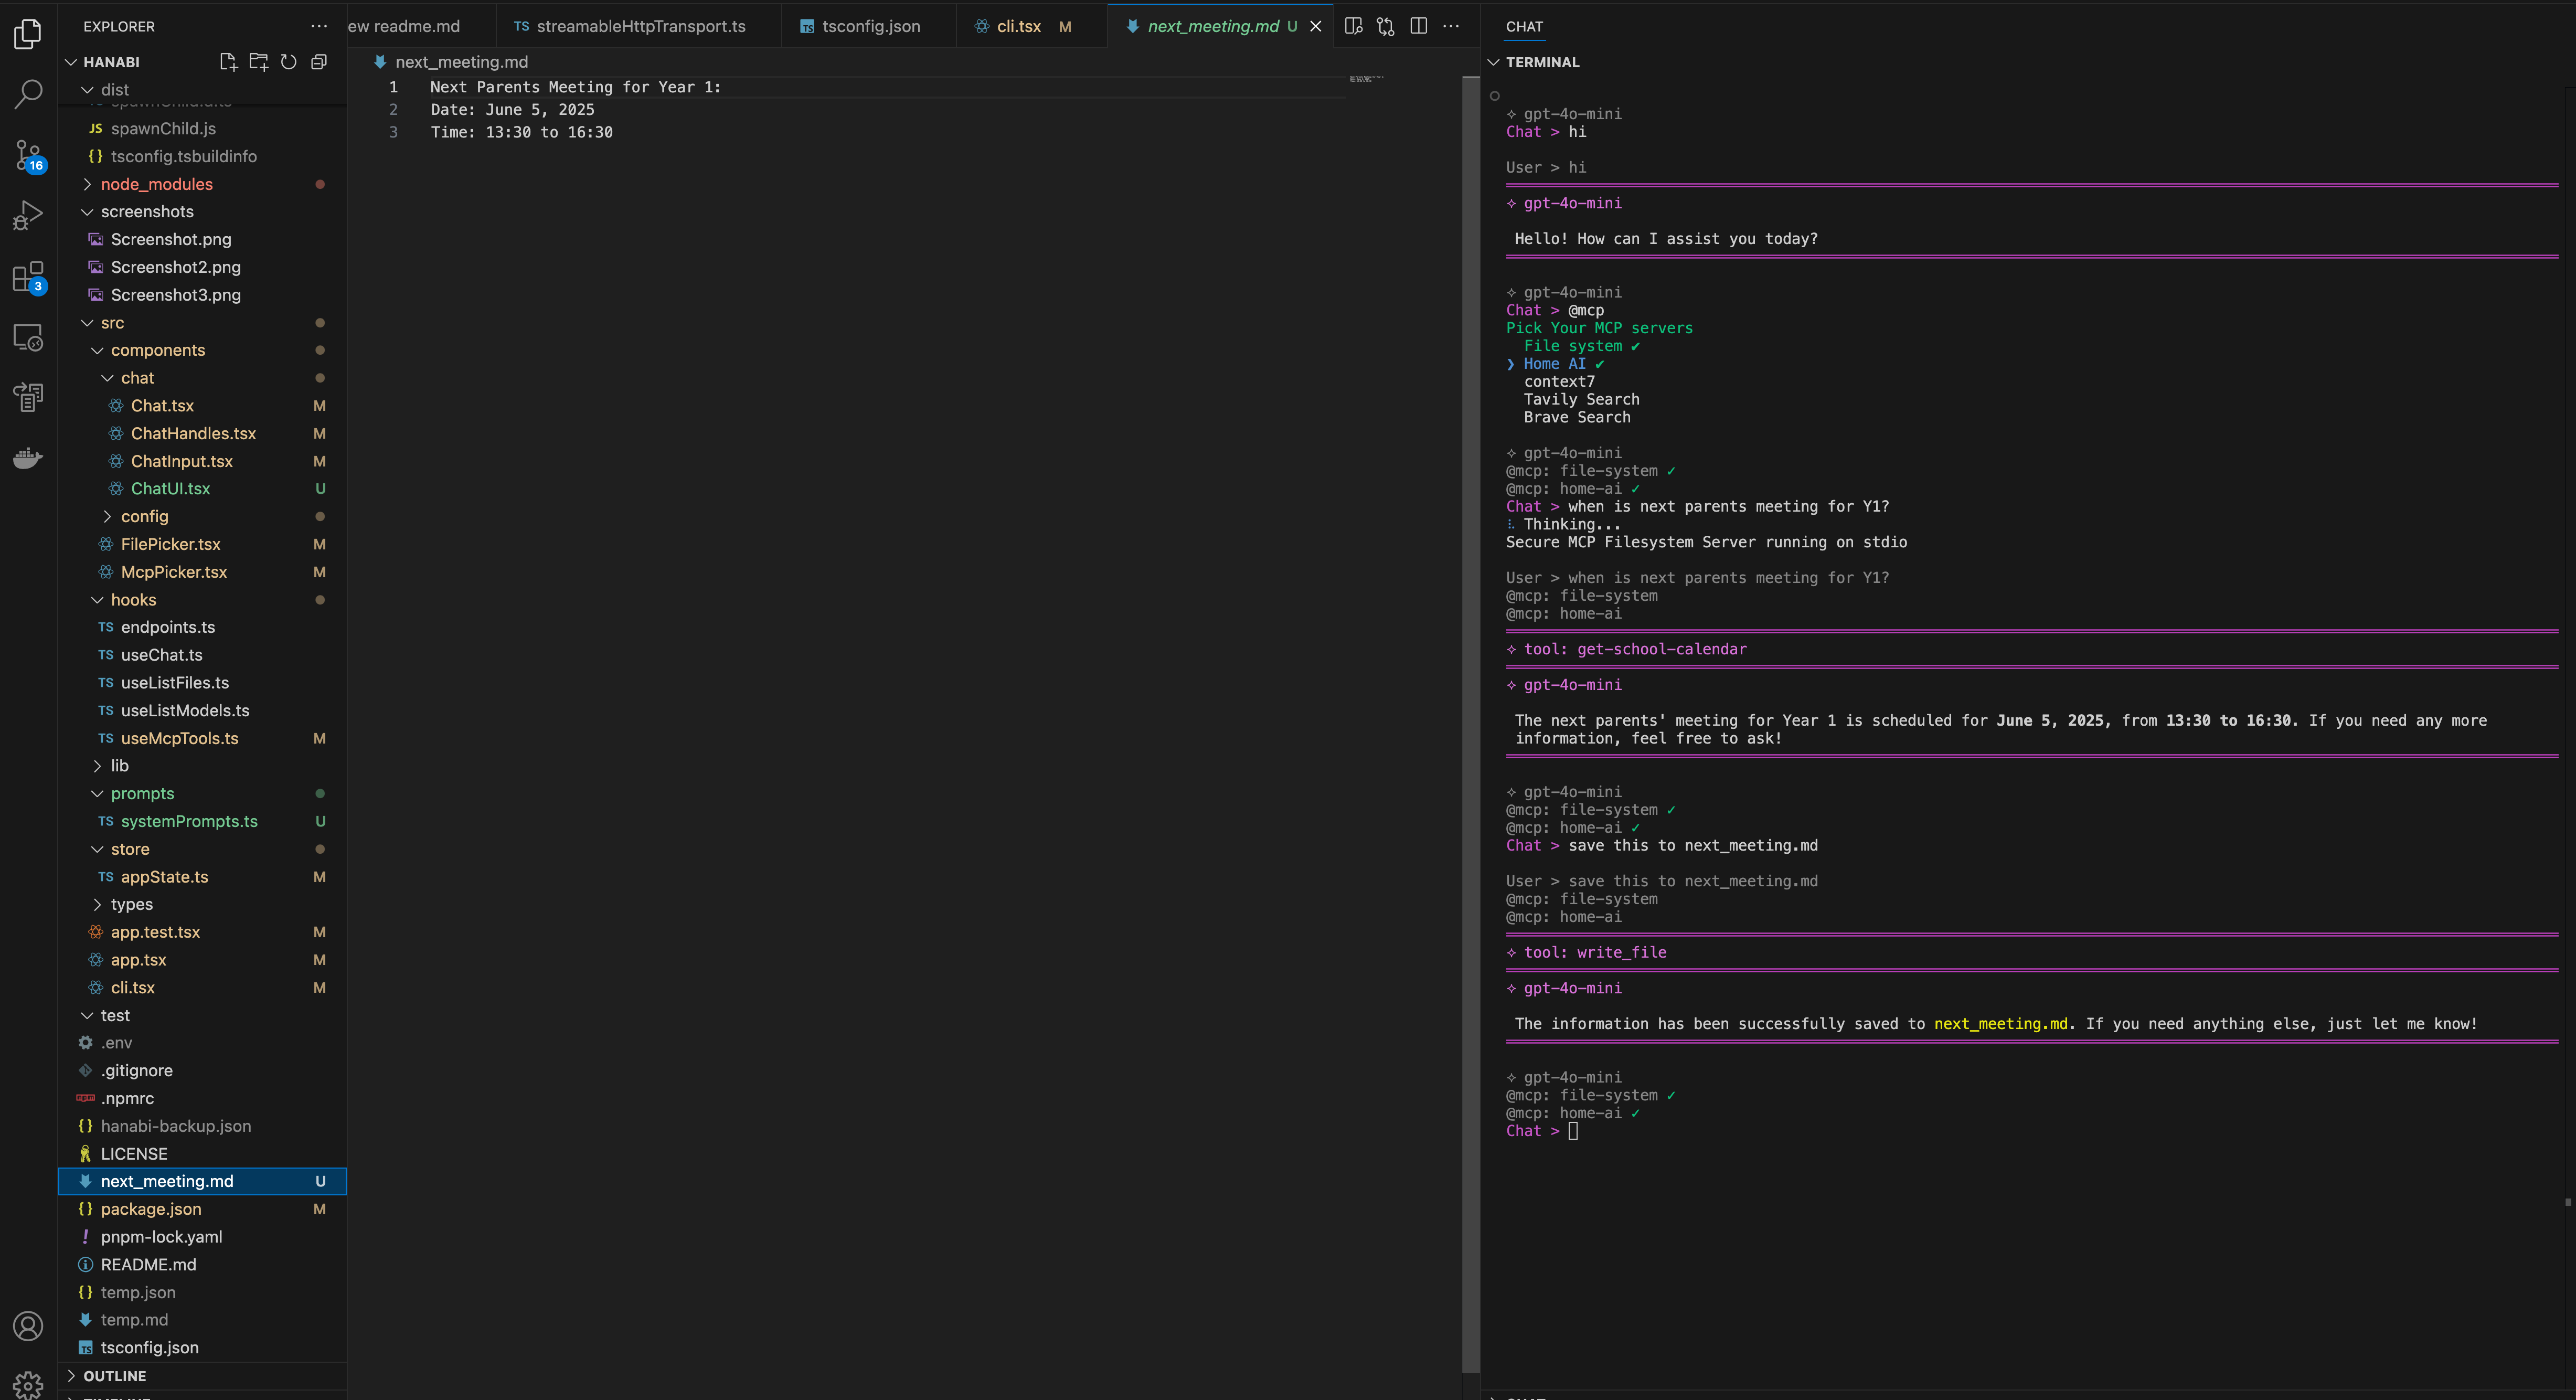Image resolution: width=2576 pixels, height=1400 pixels.
Task: Open the editor More Actions ellipsis menu
Action: tap(1452, 26)
